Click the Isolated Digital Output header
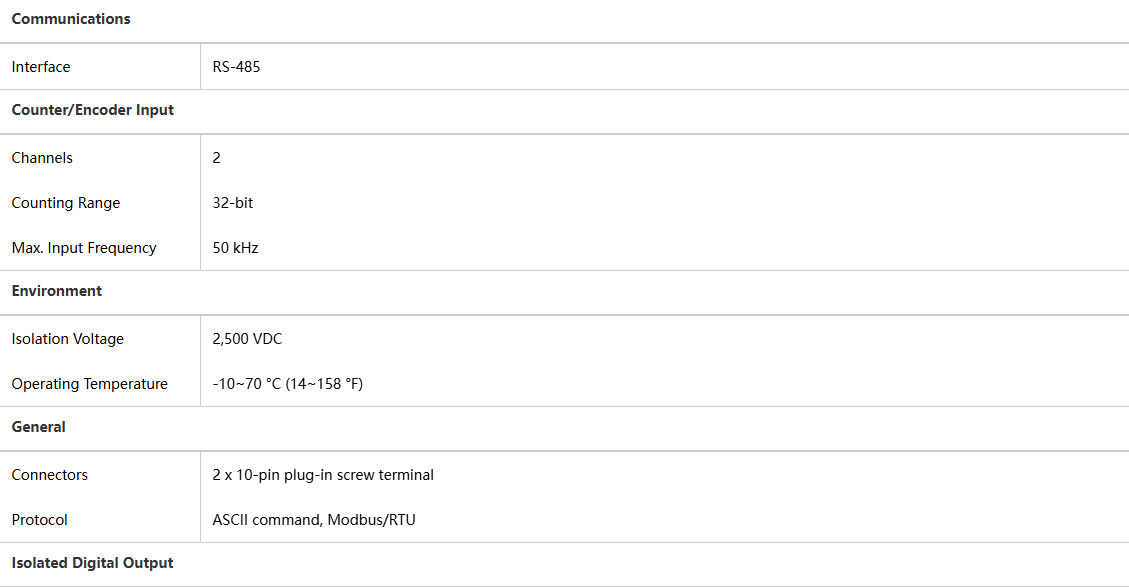Viewport: 1129px width, 587px height. tap(92, 563)
